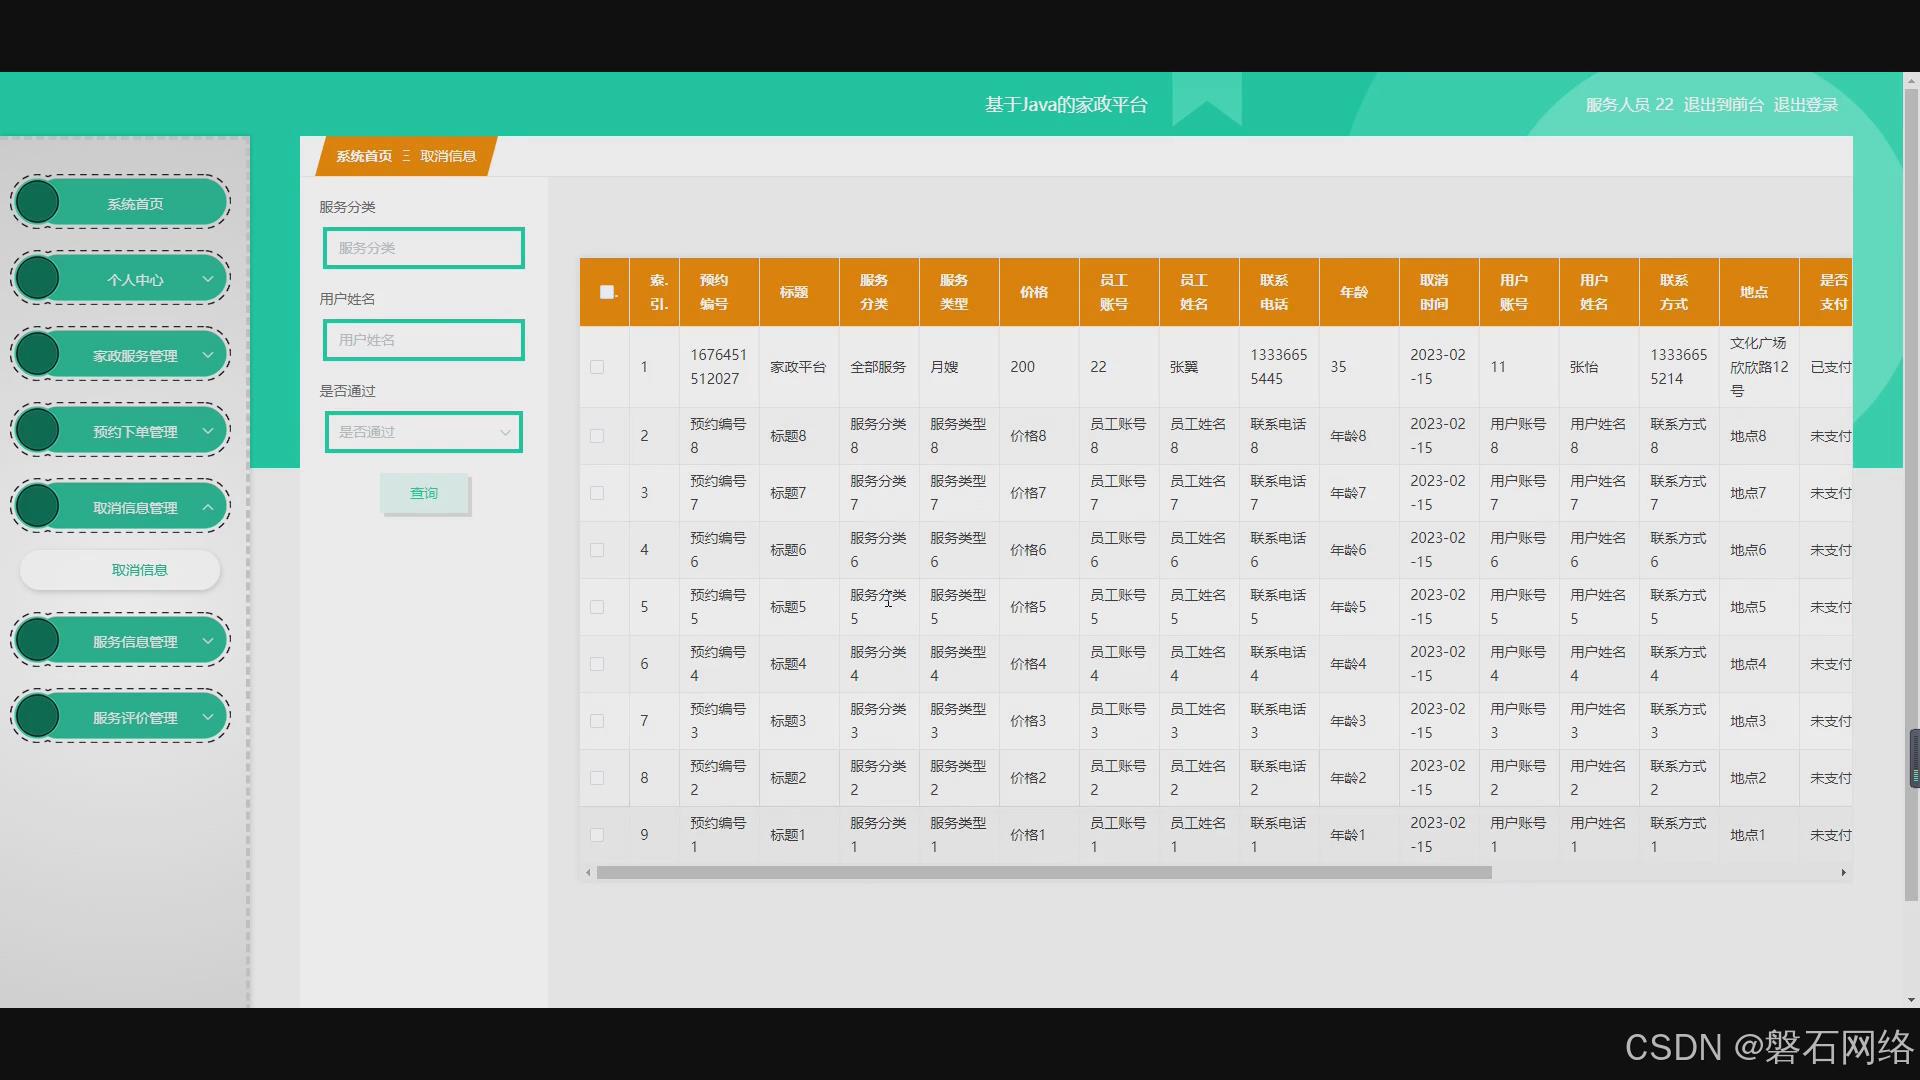The height and width of the screenshot is (1080, 1920).
Task: Click the table's right scroll arrow
Action: [x=1843, y=873]
